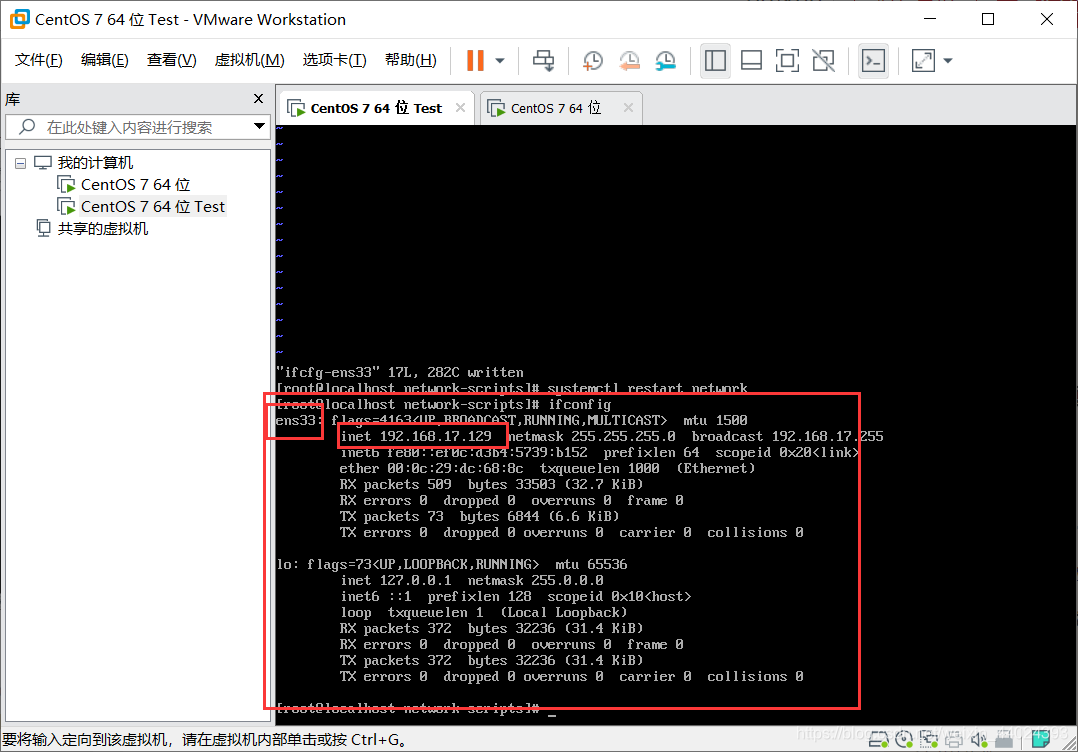Click the Unity mode toolbar icon
This screenshot has height=752, width=1078.
click(x=823, y=60)
